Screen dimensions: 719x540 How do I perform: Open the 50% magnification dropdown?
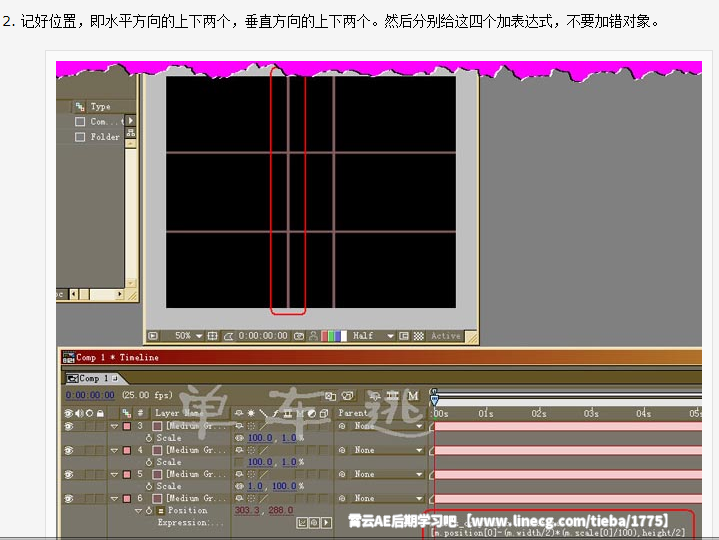coord(188,336)
